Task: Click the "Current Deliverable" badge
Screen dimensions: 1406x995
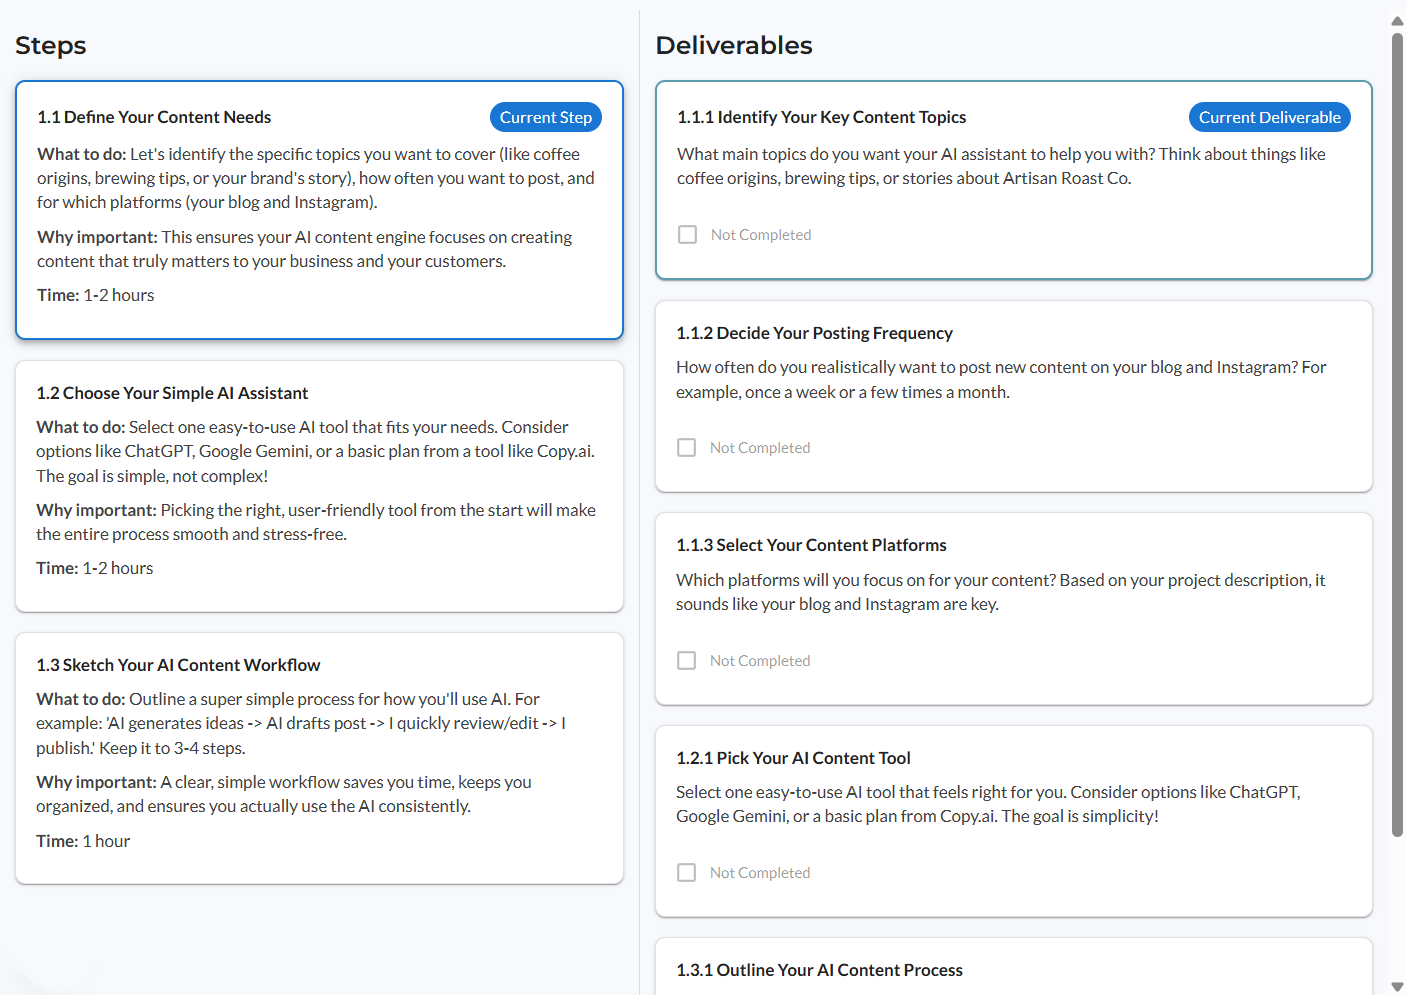Action: coord(1269,117)
